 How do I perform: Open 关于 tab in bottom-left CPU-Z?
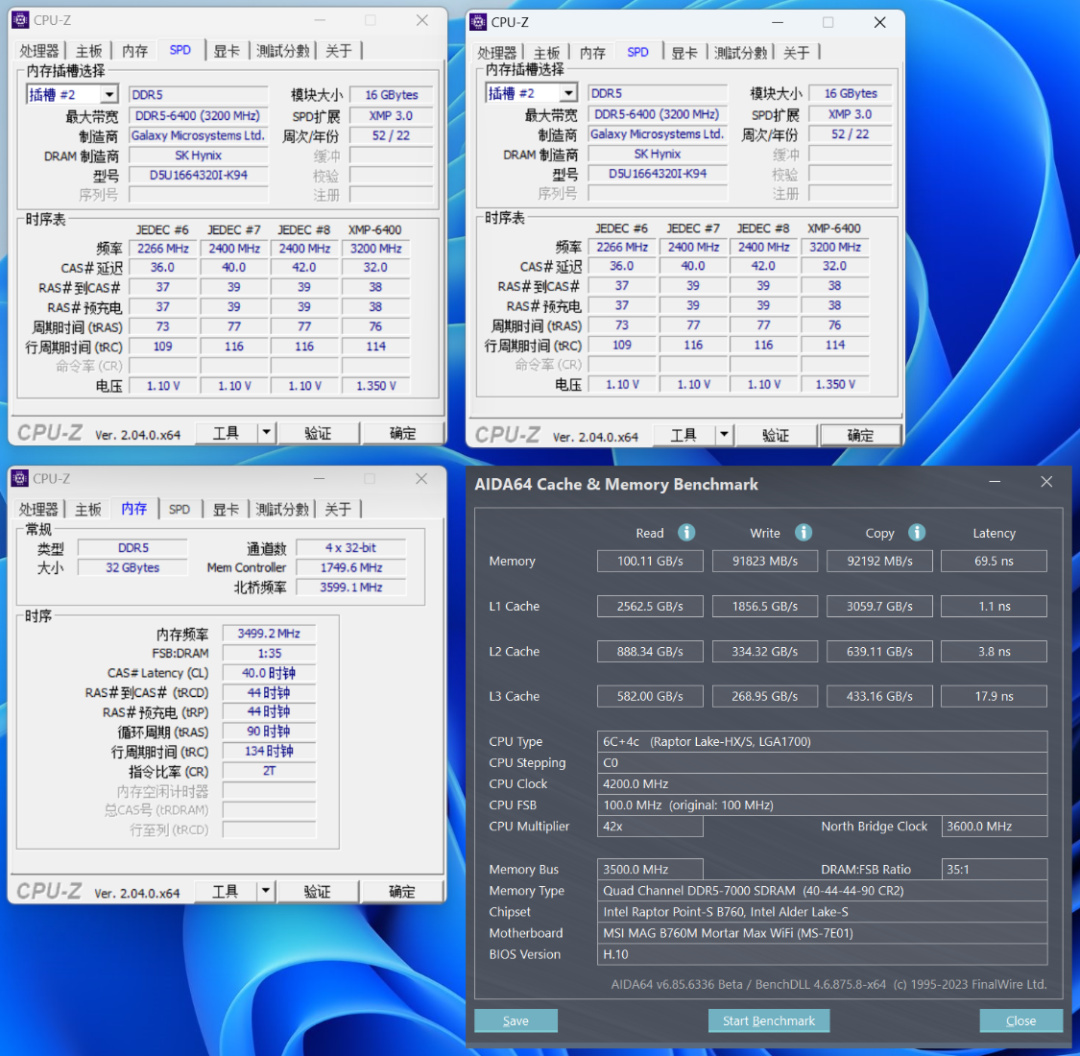tap(338, 509)
